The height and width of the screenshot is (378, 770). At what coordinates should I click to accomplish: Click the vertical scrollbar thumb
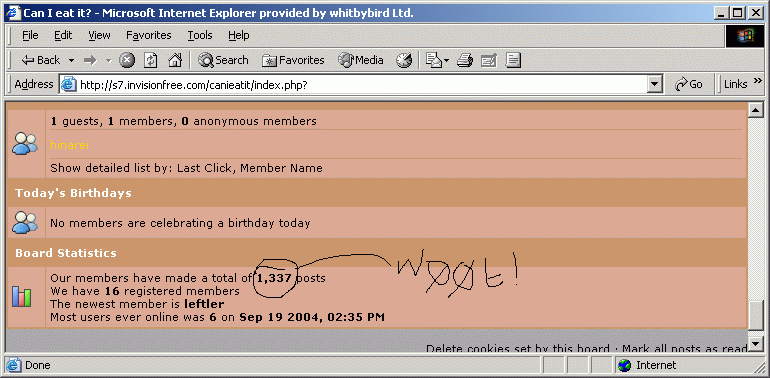click(755, 315)
